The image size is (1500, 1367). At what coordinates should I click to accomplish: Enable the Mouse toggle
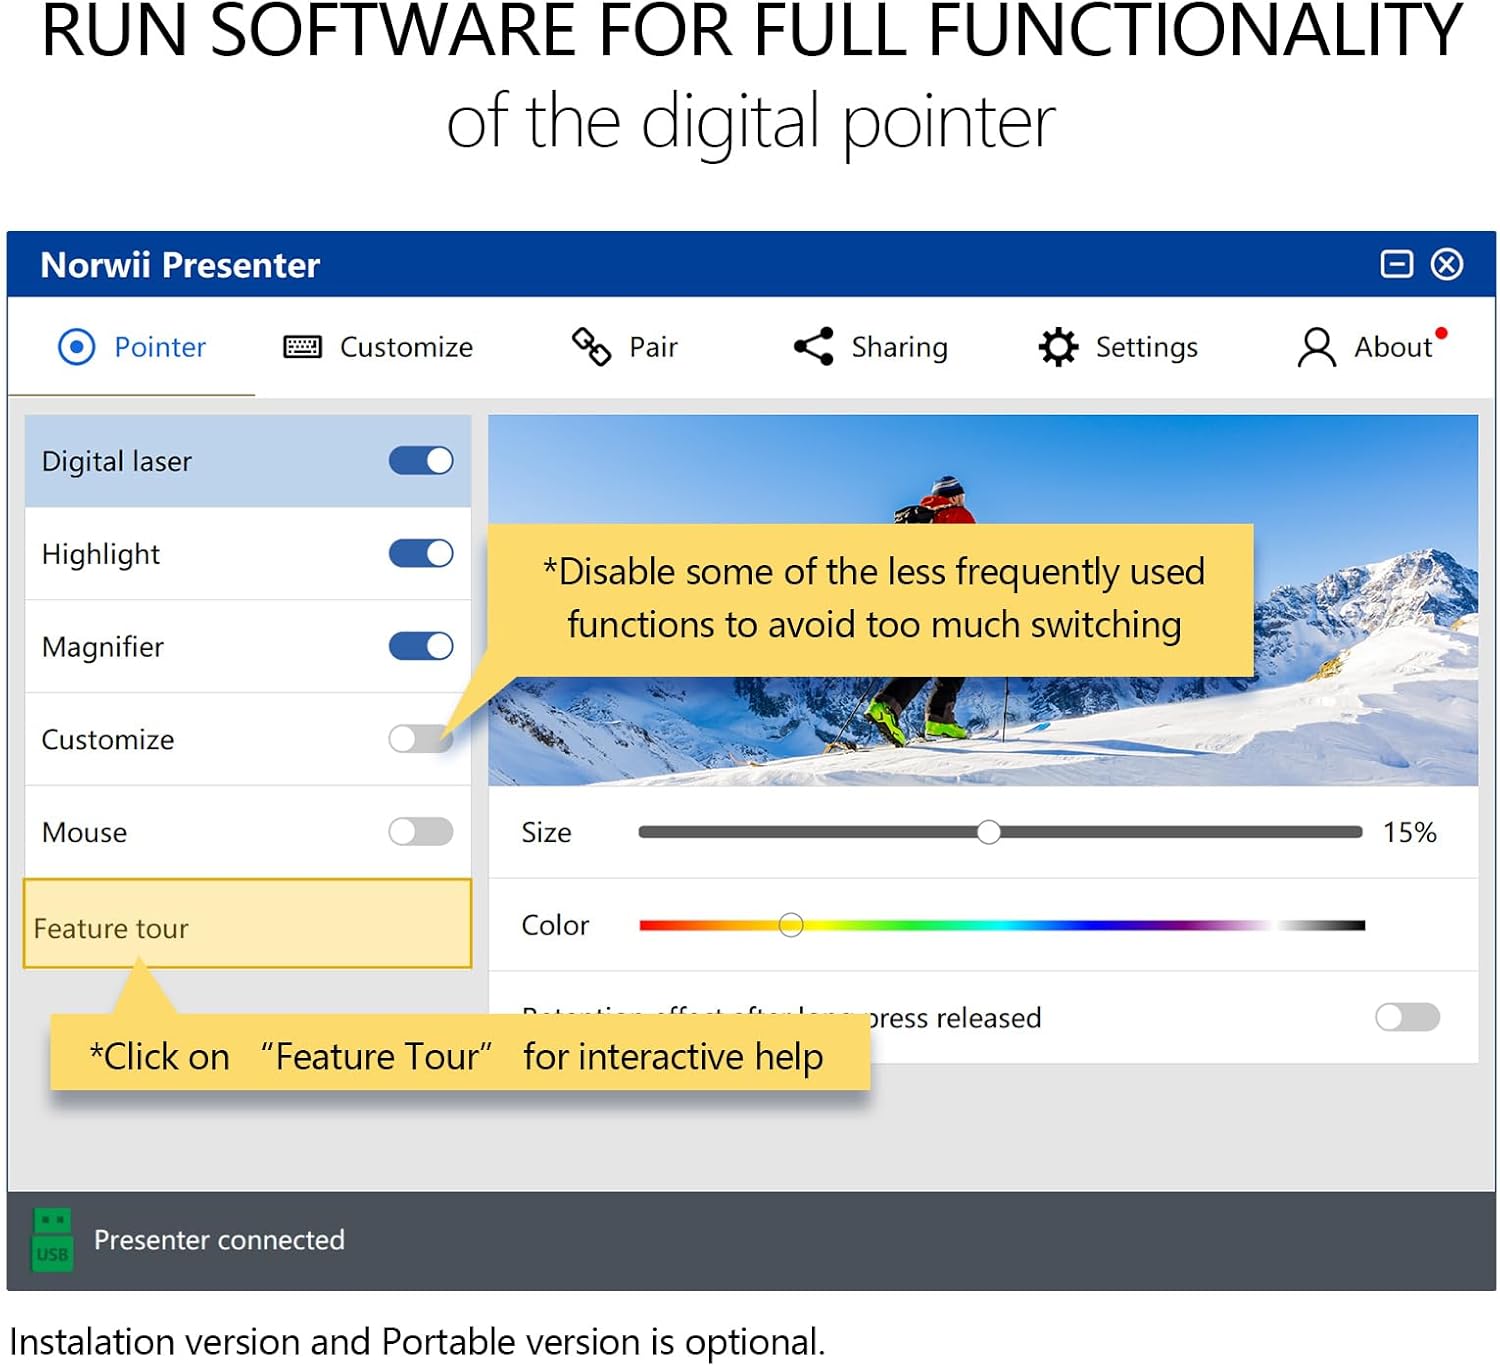click(x=421, y=832)
